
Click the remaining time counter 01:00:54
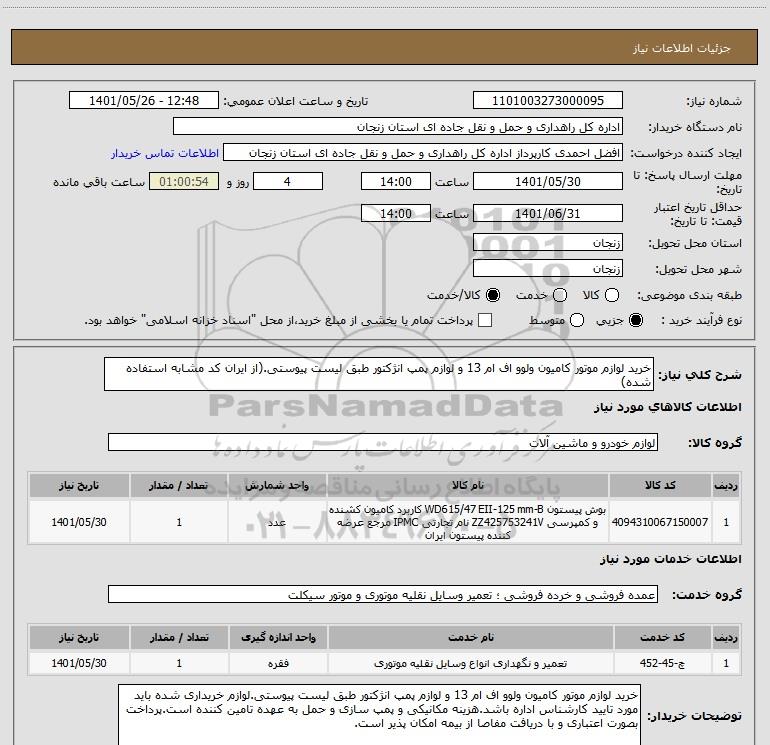184,181
